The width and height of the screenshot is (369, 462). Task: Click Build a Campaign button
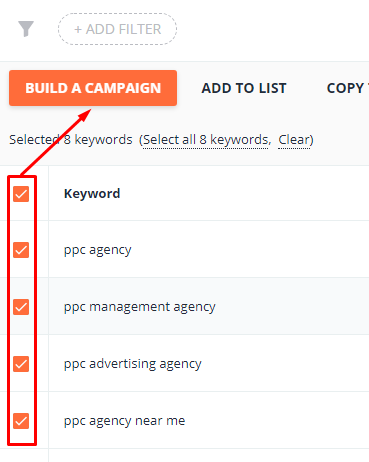tap(93, 88)
